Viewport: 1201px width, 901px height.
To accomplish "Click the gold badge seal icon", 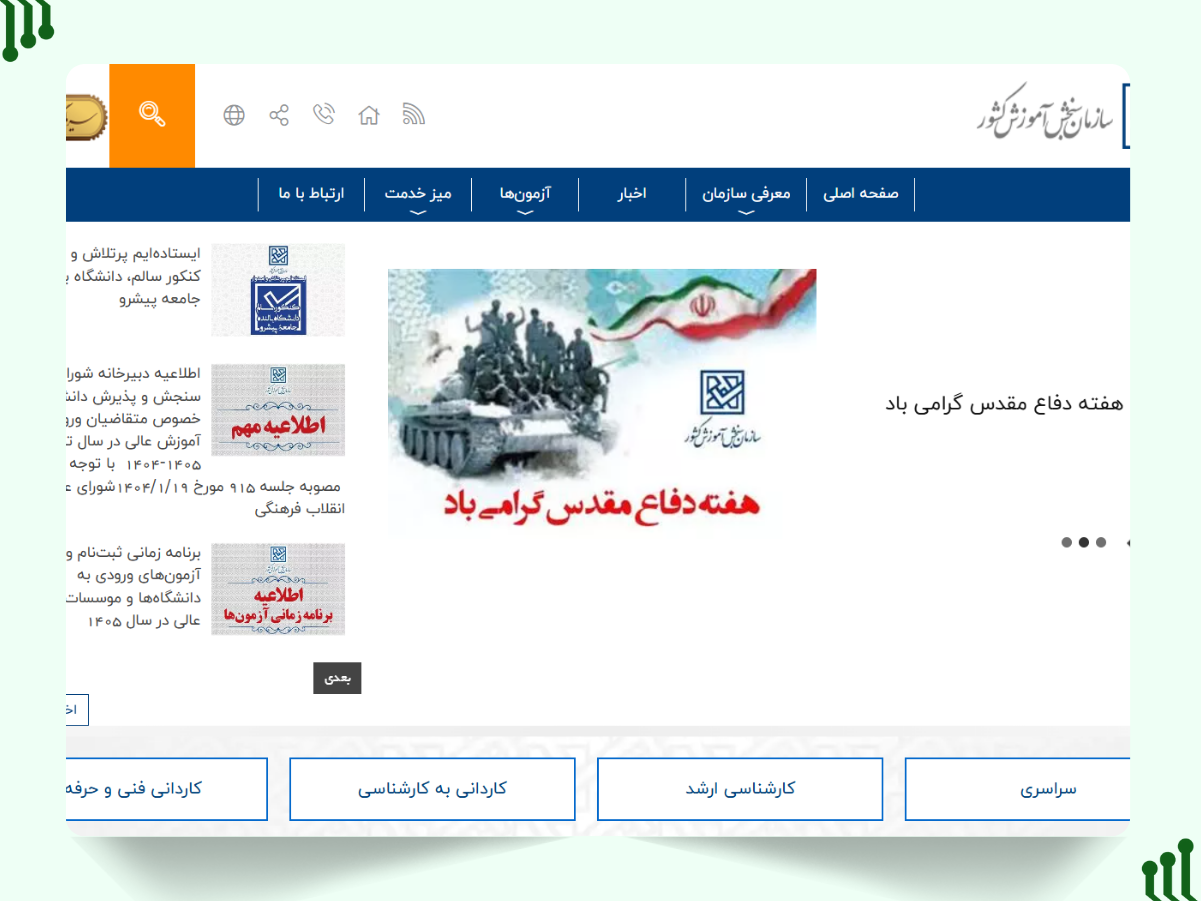I will (x=86, y=115).
